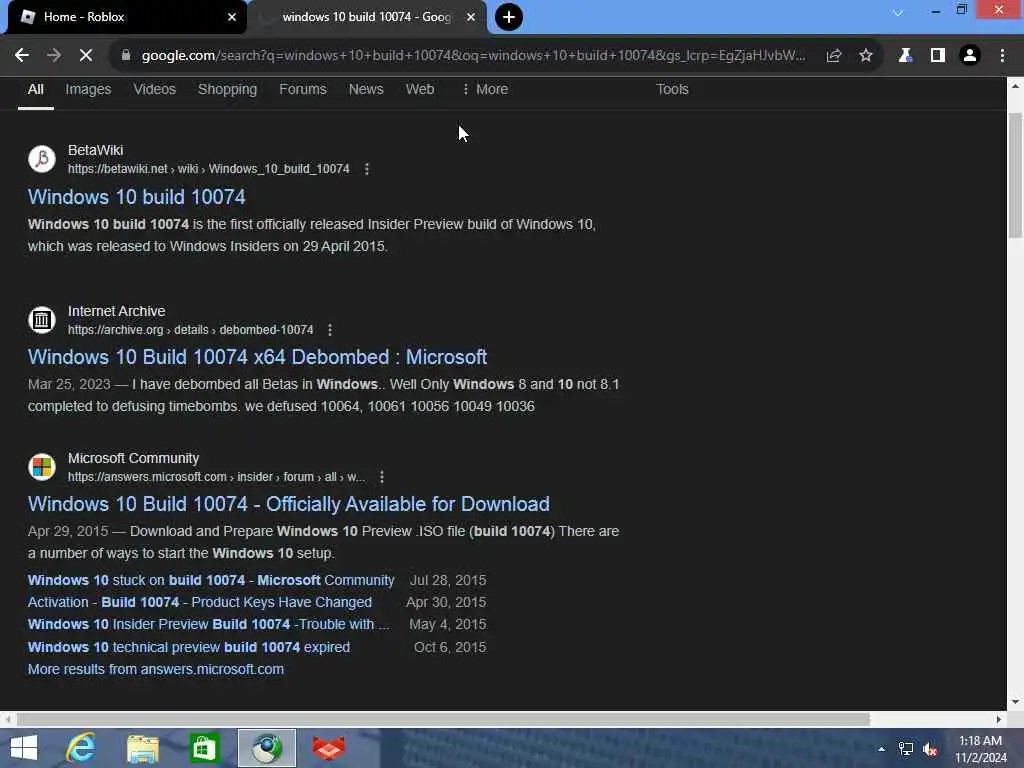
Task: Click the BetaWiki site favicon
Action: [42, 159]
